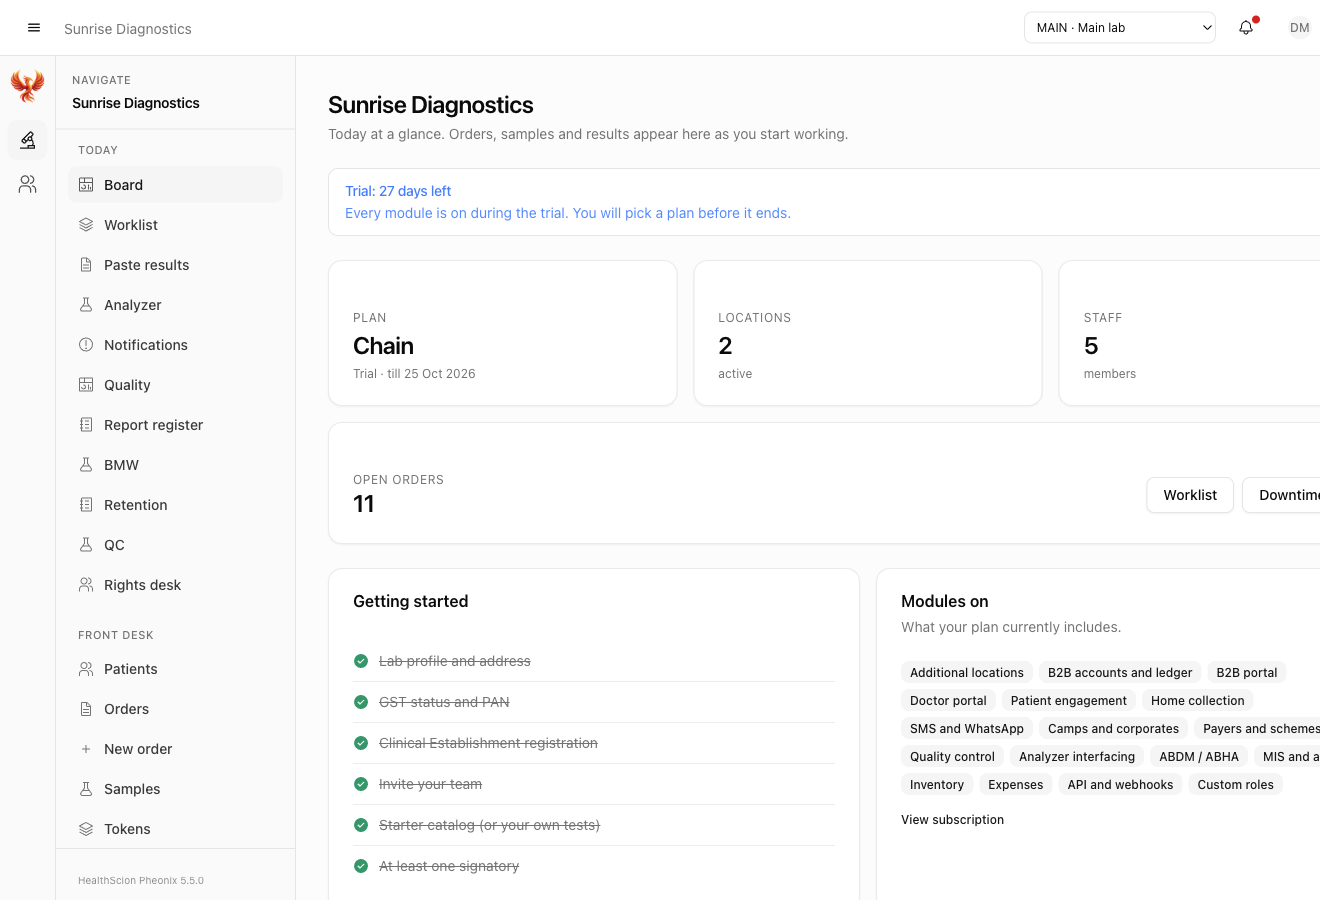
Task: Toggle the hamburger menu icon
Action: 34,28
